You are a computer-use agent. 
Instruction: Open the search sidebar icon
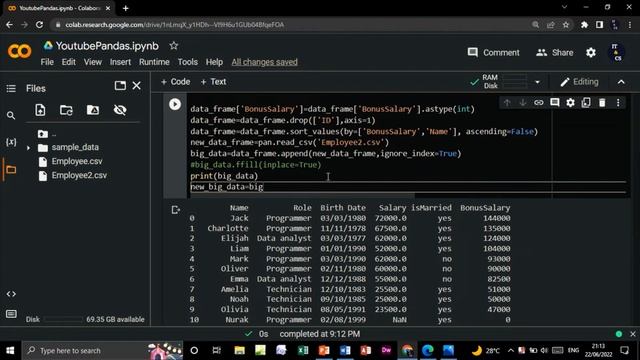click(11, 116)
